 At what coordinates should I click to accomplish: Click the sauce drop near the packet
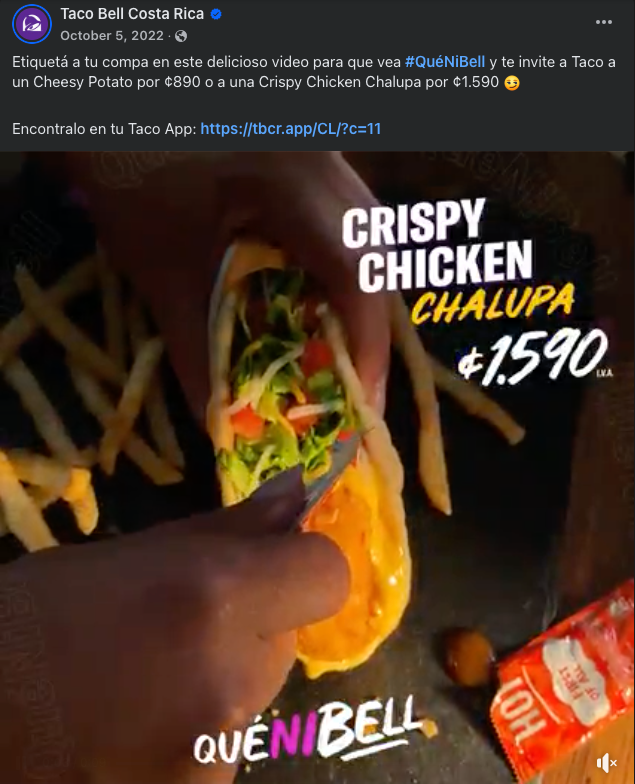(468, 656)
